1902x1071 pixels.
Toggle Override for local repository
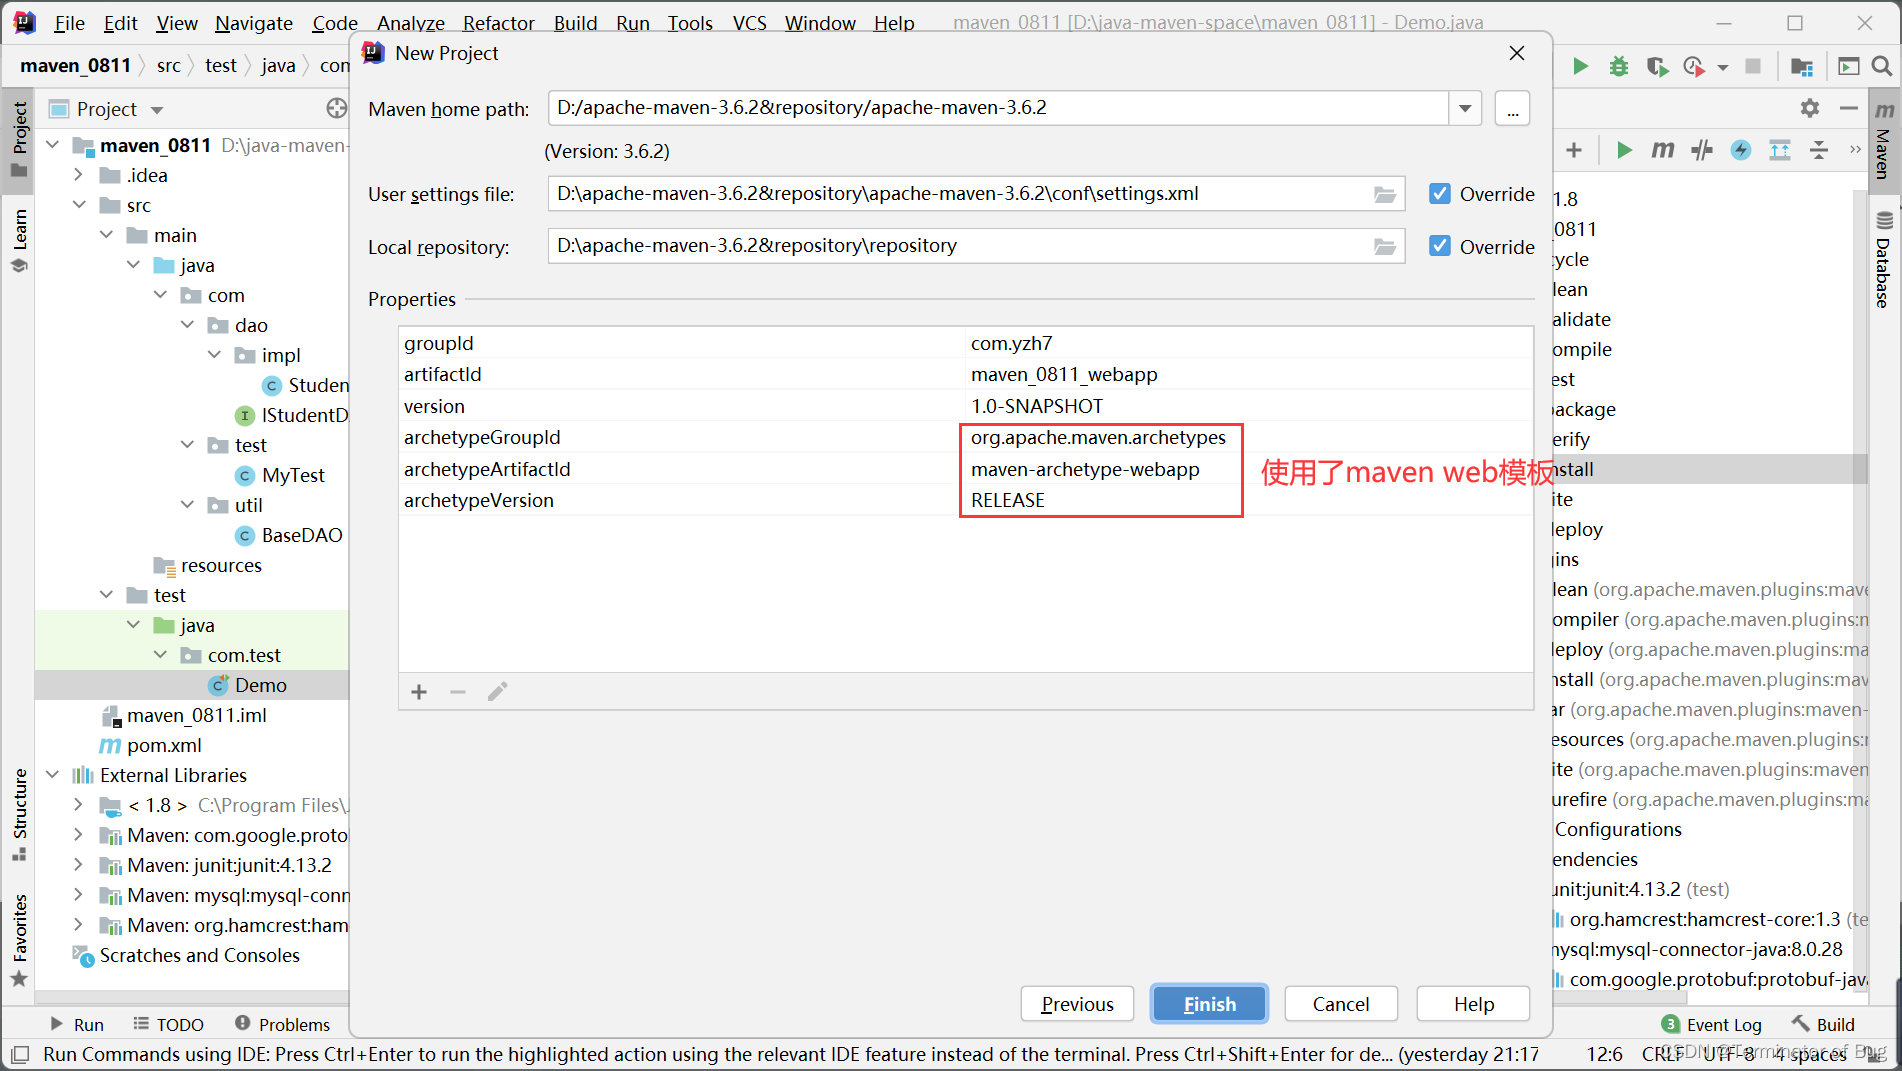pos(1440,246)
